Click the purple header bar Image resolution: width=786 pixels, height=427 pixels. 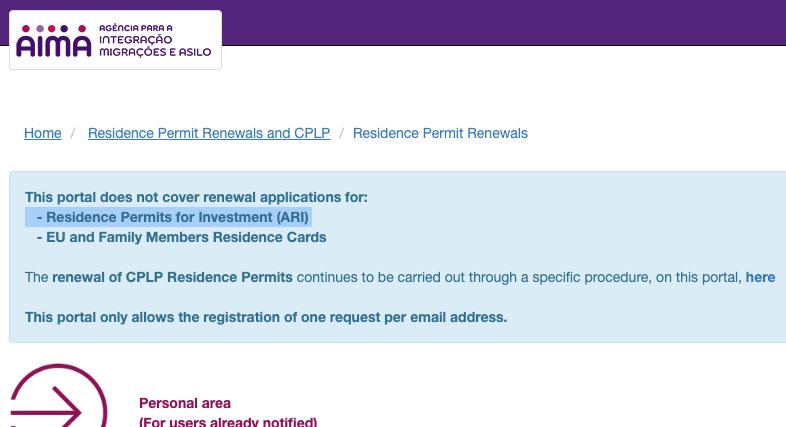point(500,22)
